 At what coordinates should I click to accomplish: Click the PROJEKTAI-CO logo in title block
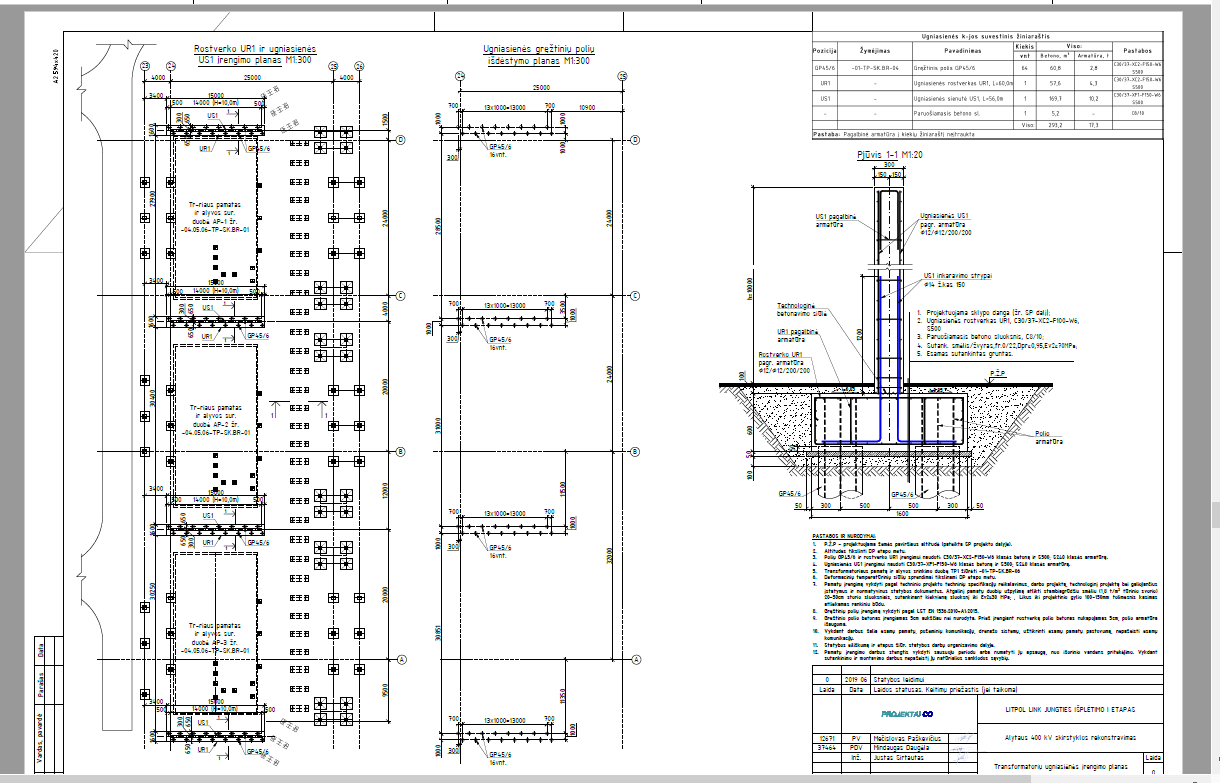[x=906, y=714]
